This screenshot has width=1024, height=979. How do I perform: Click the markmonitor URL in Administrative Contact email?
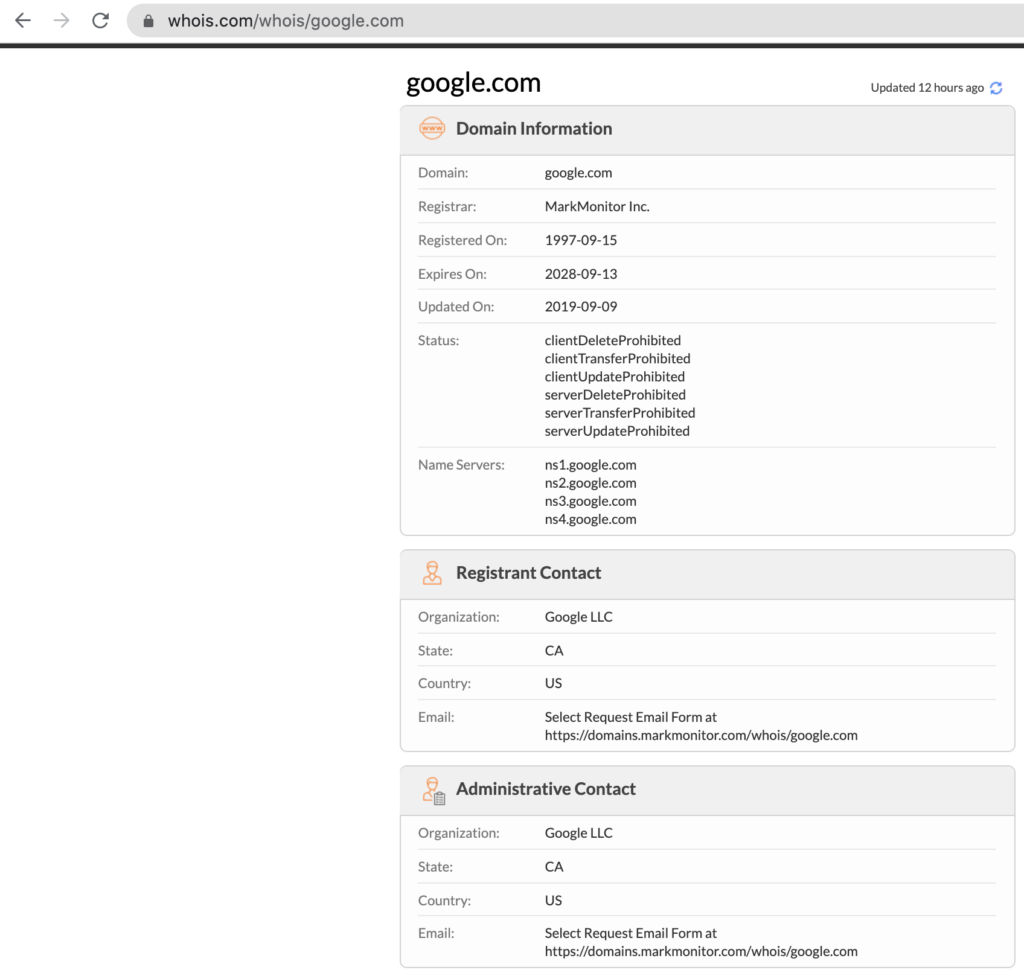pyautogui.click(x=701, y=952)
